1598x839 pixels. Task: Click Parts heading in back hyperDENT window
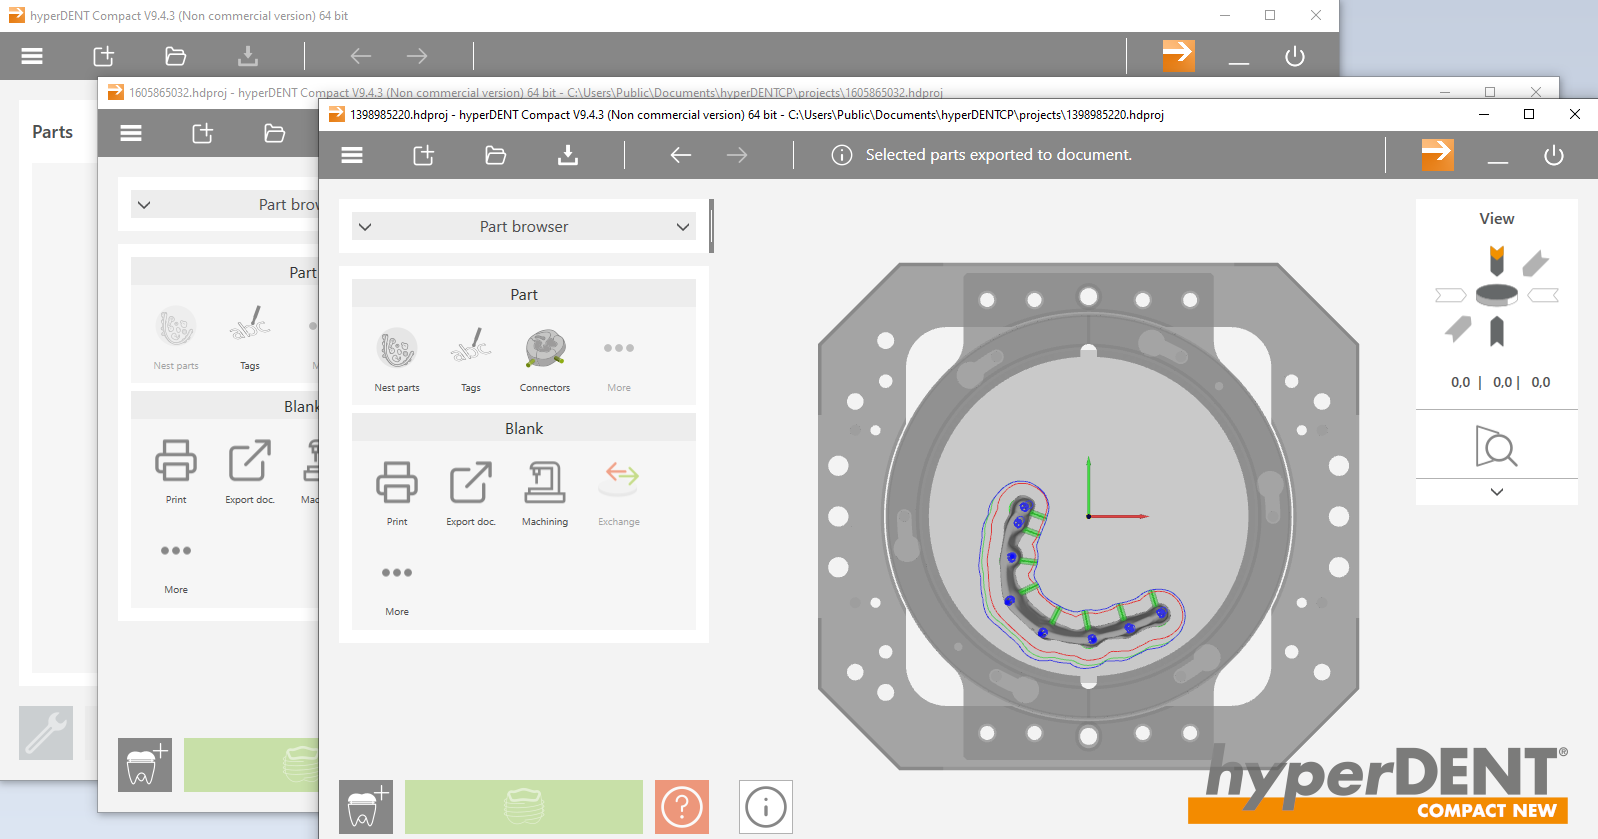[52, 132]
